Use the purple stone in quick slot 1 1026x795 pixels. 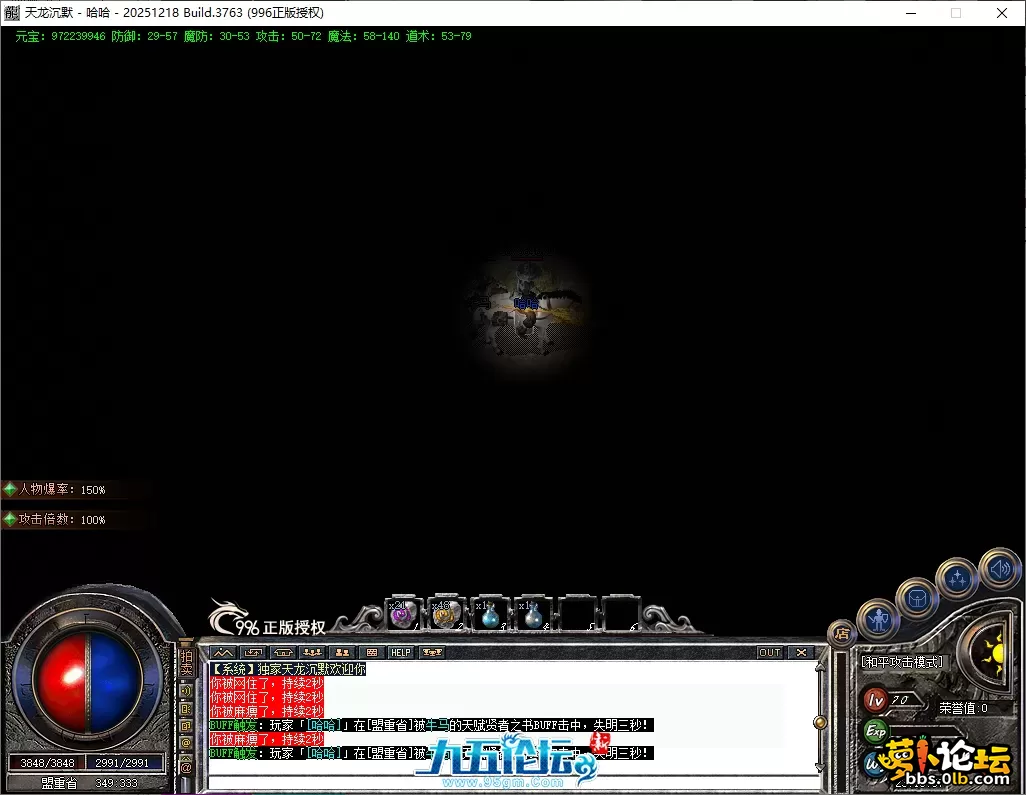click(x=404, y=614)
